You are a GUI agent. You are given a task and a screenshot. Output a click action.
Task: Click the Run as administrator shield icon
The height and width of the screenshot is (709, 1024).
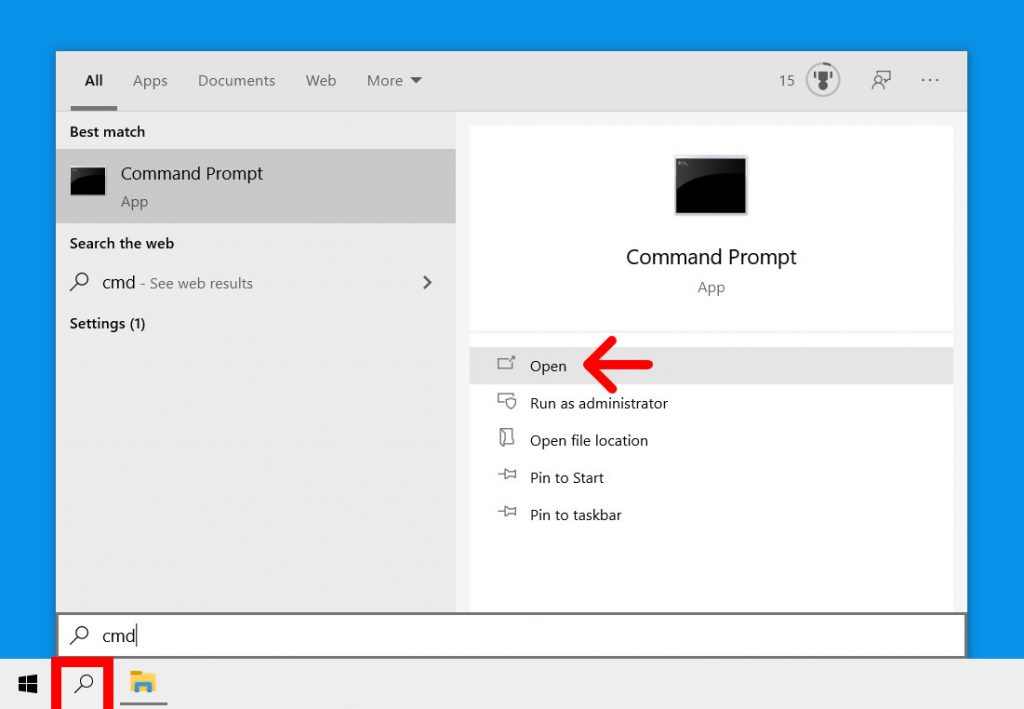click(x=507, y=400)
